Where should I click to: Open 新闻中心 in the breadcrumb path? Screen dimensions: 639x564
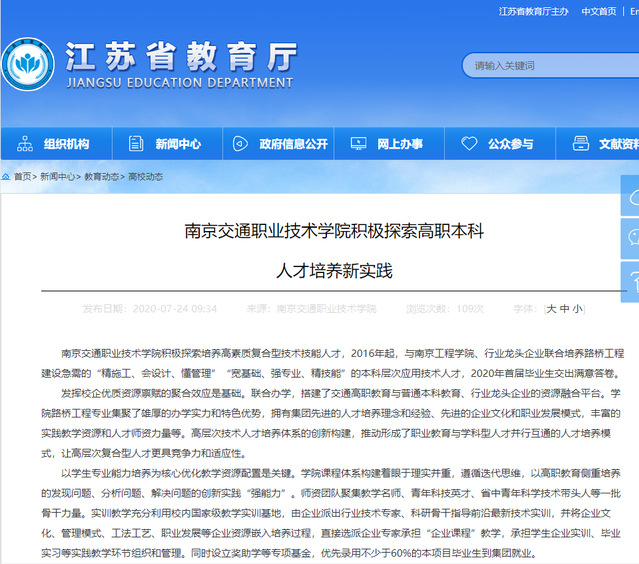coord(56,176)
